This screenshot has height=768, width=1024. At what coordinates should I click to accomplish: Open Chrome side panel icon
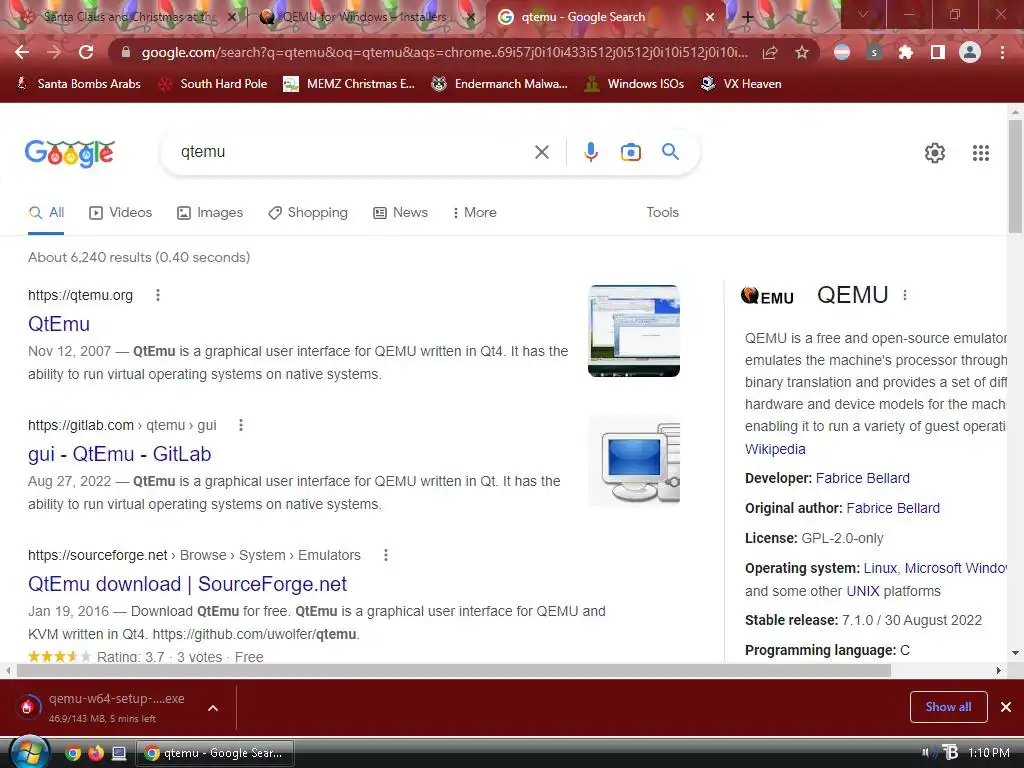[x=938, y=52]
